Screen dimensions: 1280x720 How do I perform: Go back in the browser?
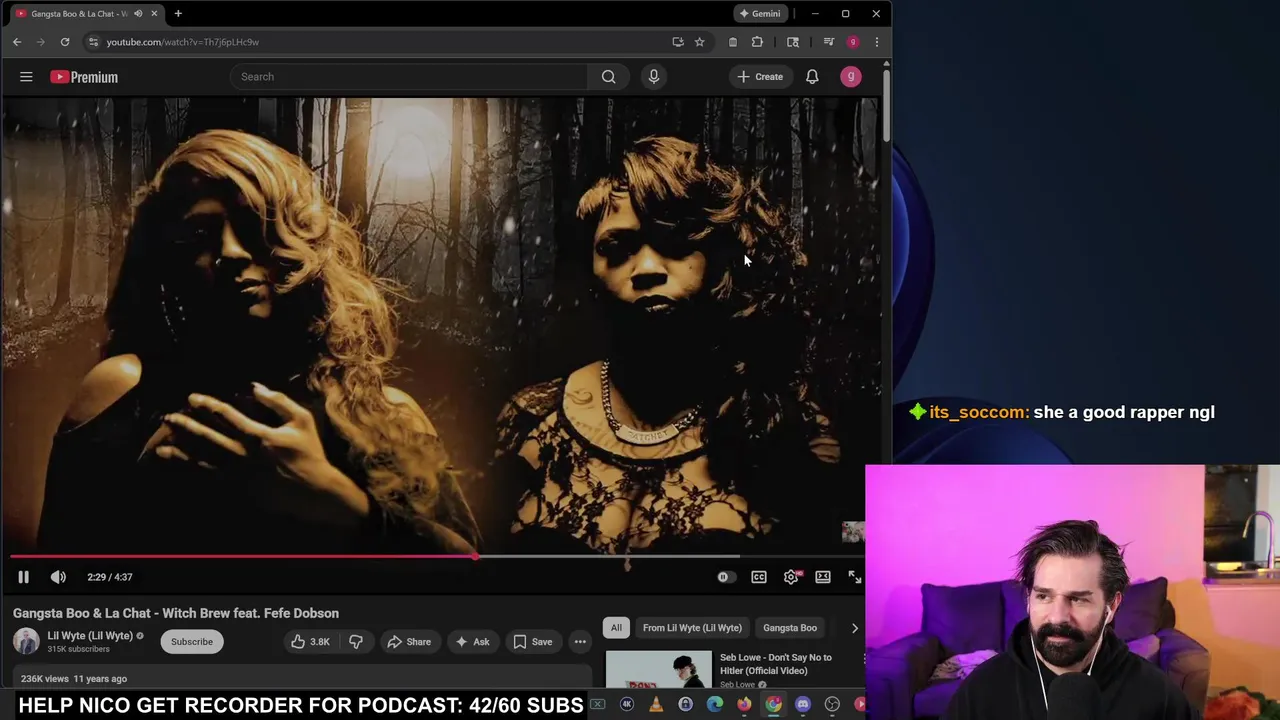coord(17,42)
